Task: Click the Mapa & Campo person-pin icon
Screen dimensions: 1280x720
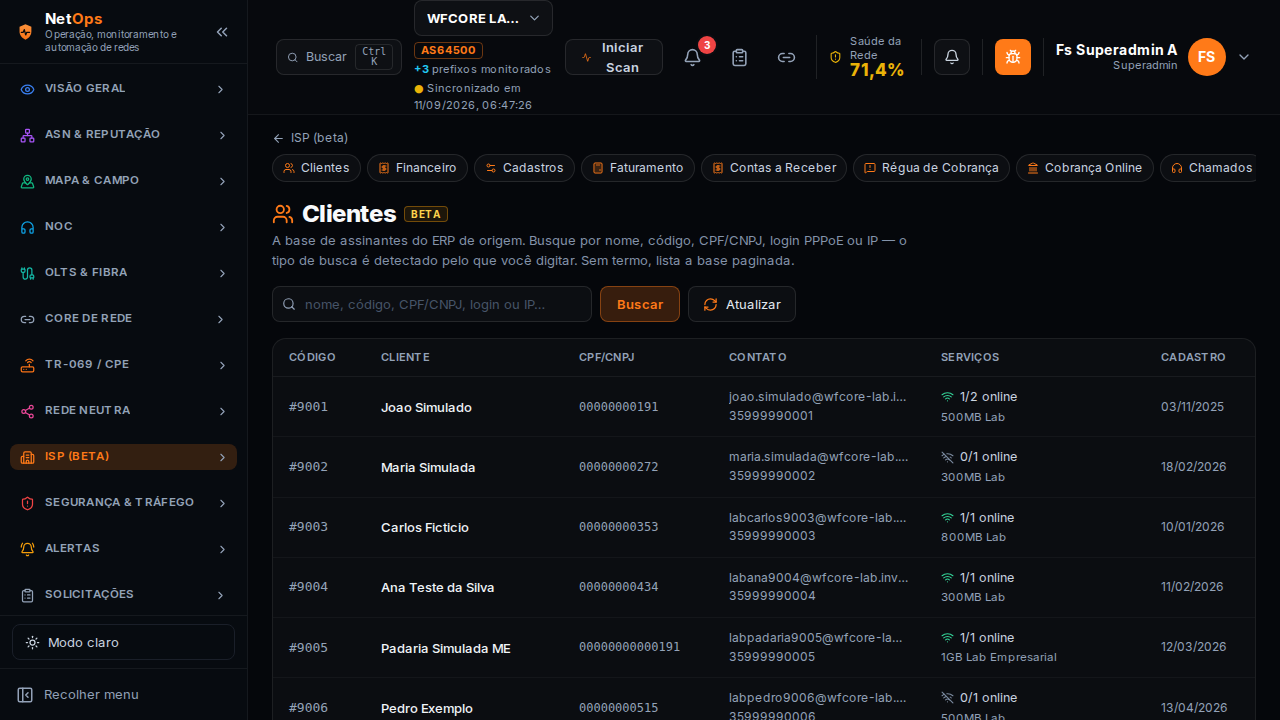Action: coord(28,181)
